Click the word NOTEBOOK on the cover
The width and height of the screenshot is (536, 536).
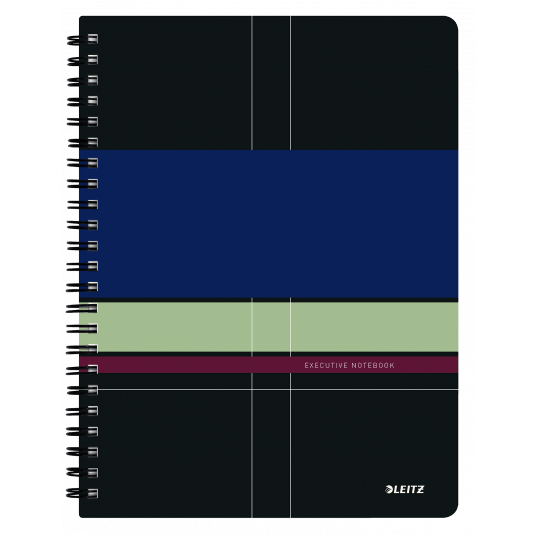point(373,365)
